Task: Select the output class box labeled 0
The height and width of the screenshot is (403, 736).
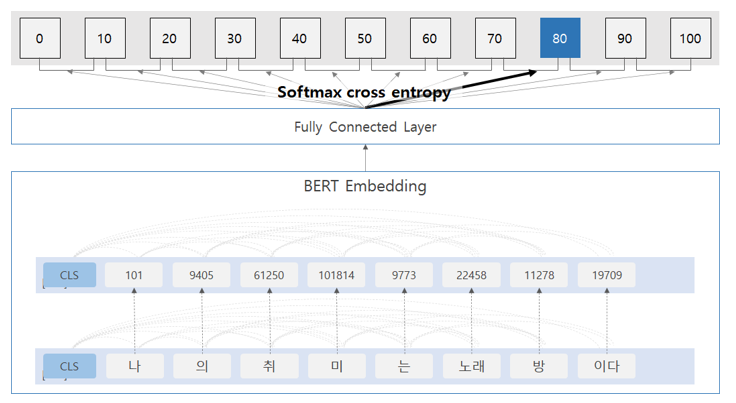Action: tap(39, 38)
